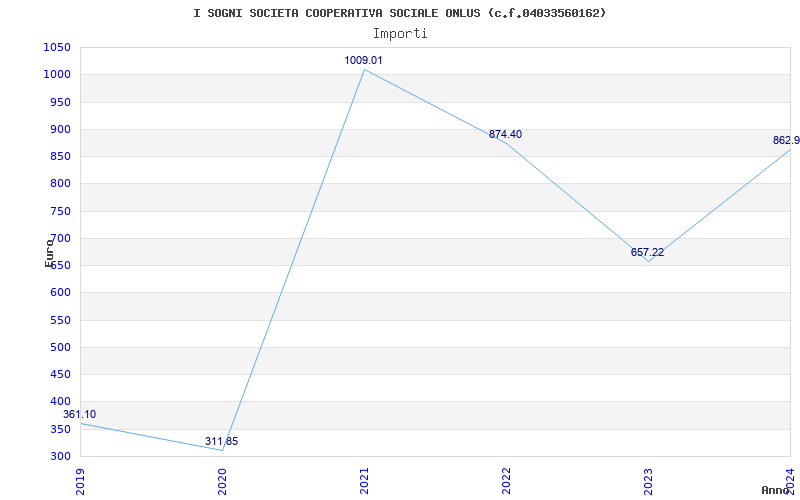Click y-axis value 350

pyautogui.click(x=60, y=429)
